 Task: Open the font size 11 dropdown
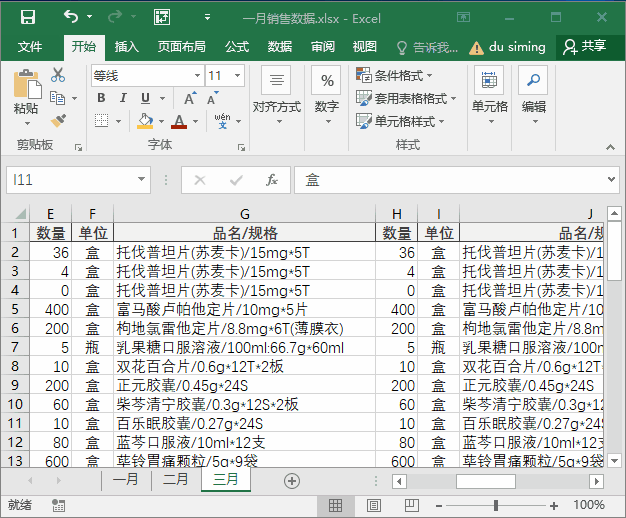pyautogui.click(x=237, y=75)
